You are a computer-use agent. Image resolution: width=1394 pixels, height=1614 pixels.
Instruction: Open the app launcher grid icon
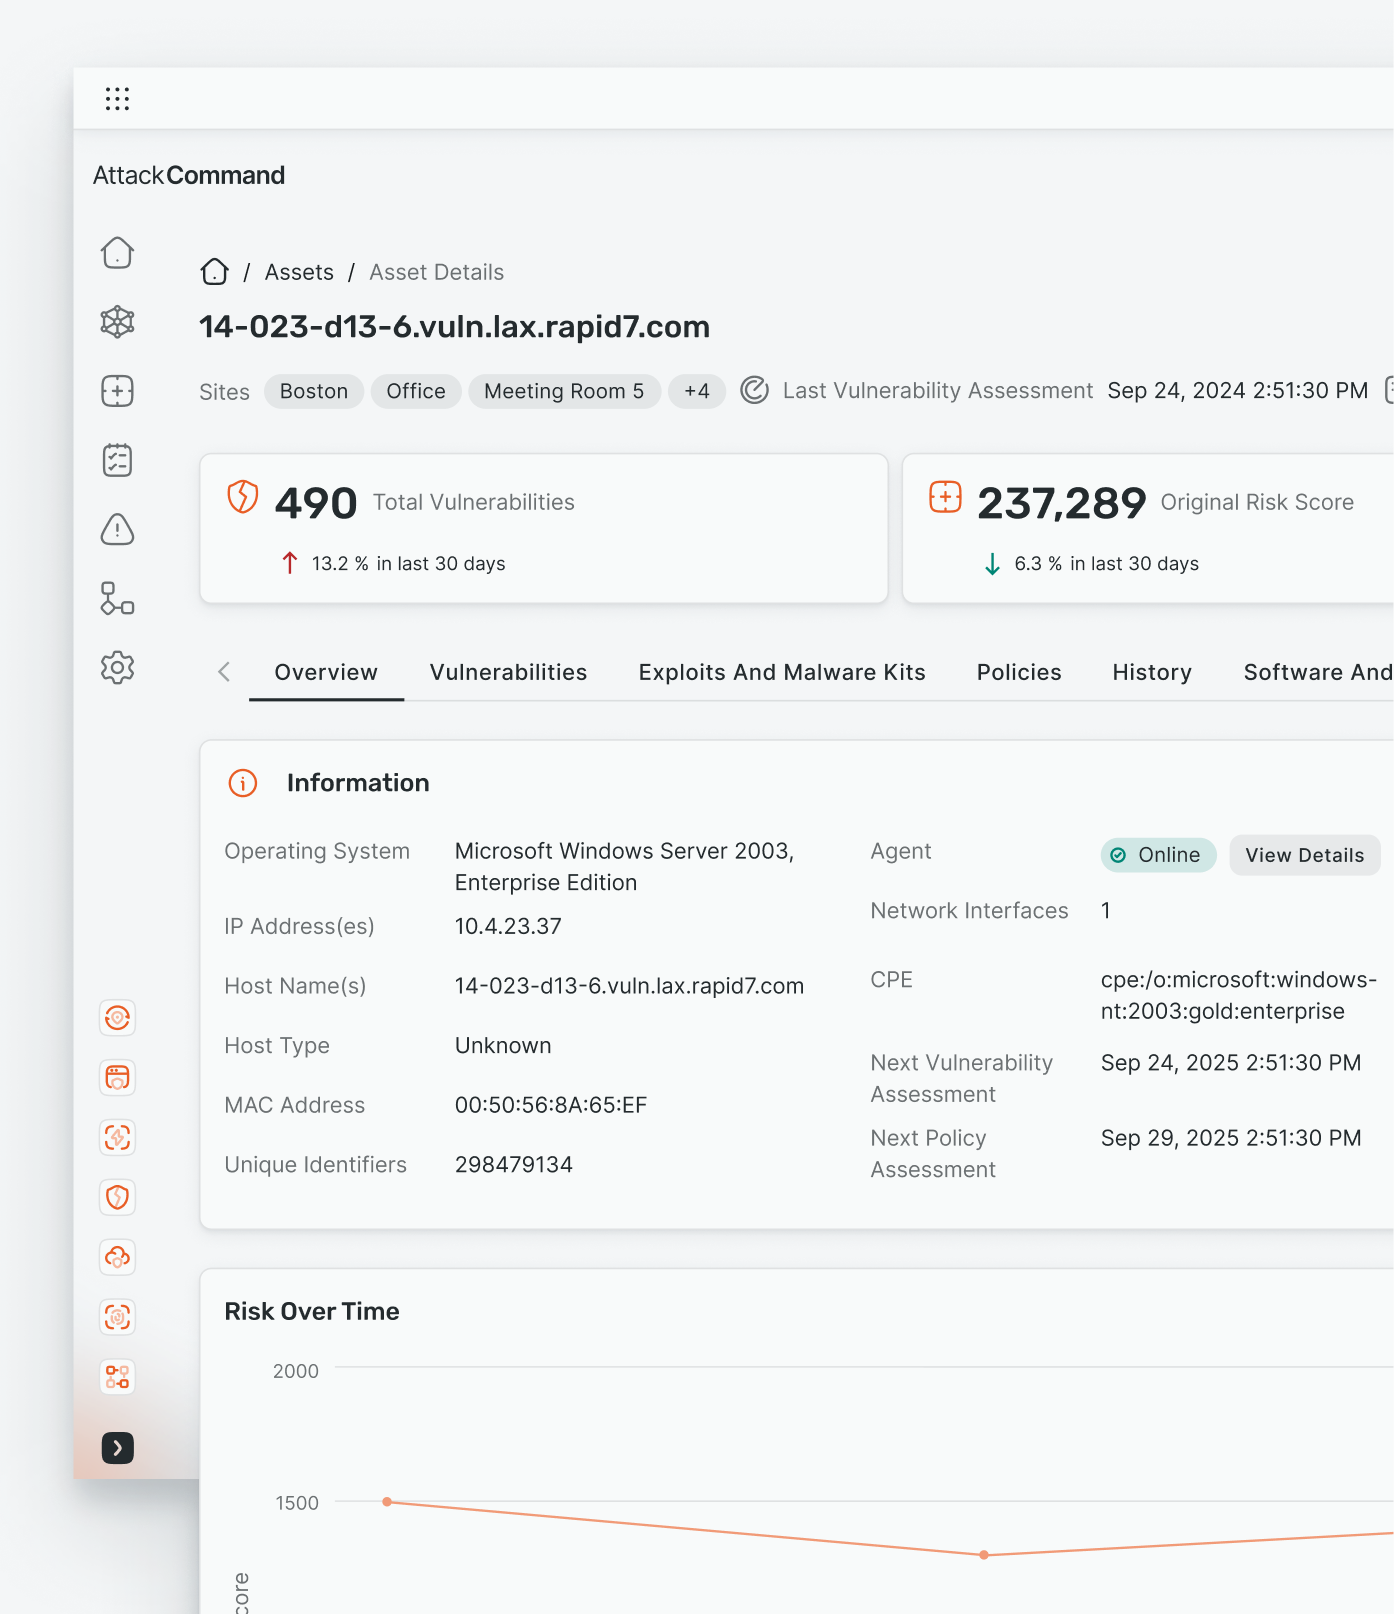pyautogui.click(x=117, y=98)
